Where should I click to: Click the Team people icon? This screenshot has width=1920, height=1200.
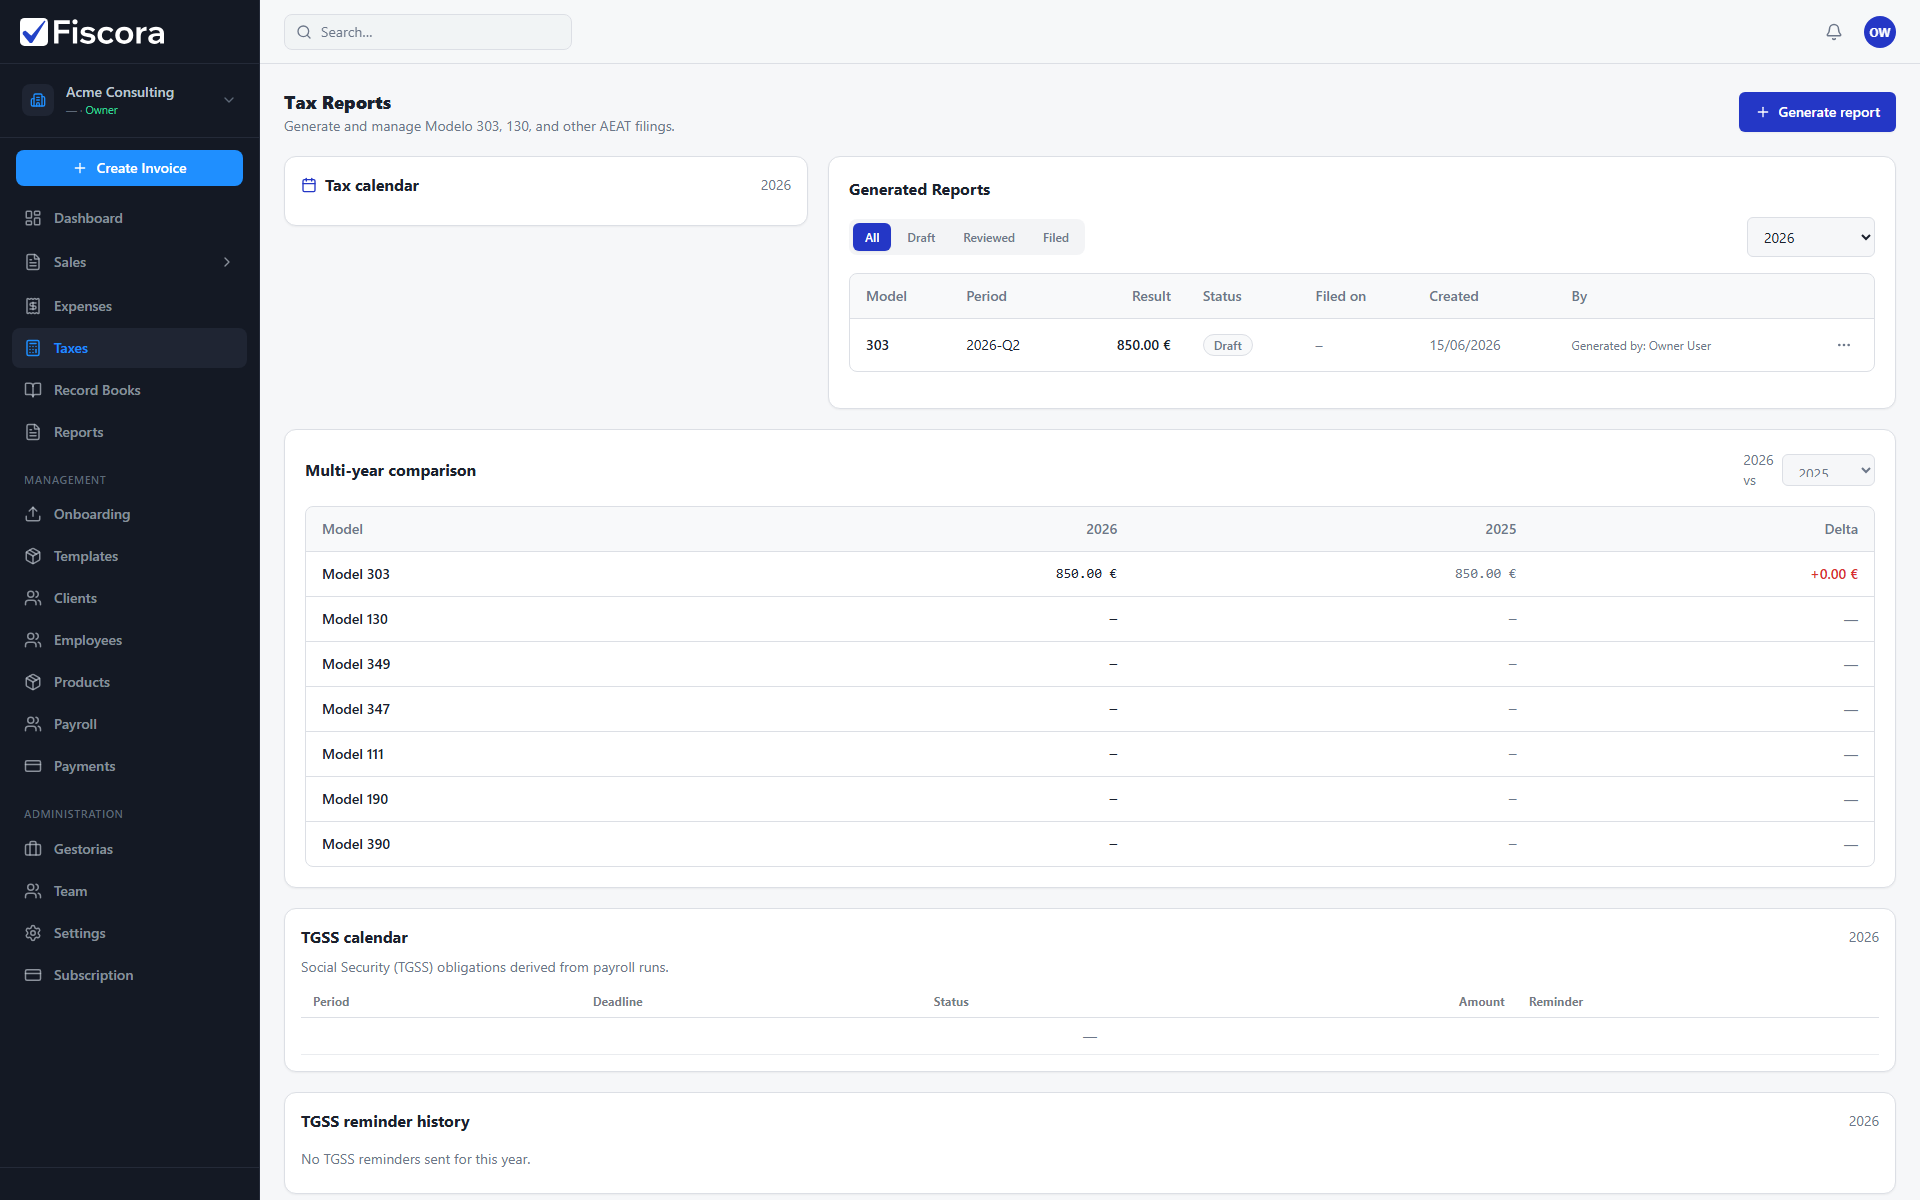33,891
